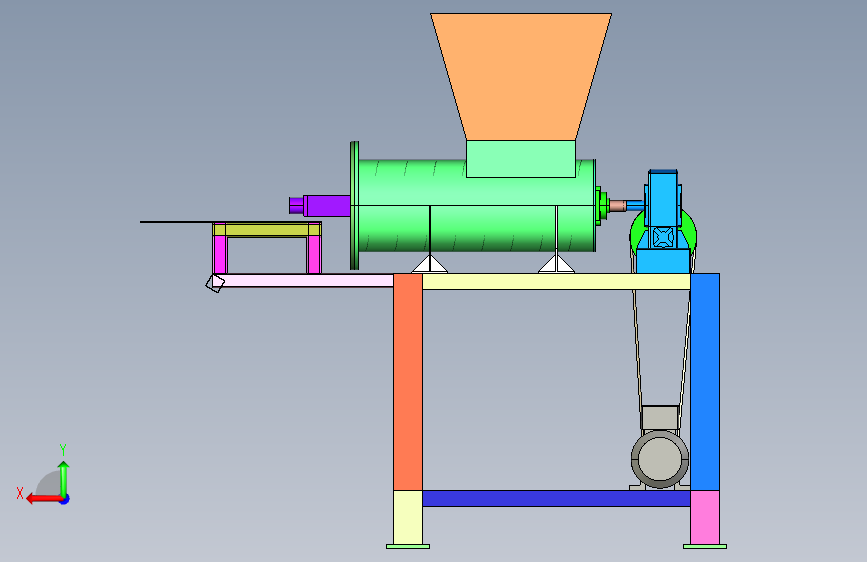Select the salmon shaft coupling near gearbox
This screenshot has width=867, height=562.
(x=618, y=206)
